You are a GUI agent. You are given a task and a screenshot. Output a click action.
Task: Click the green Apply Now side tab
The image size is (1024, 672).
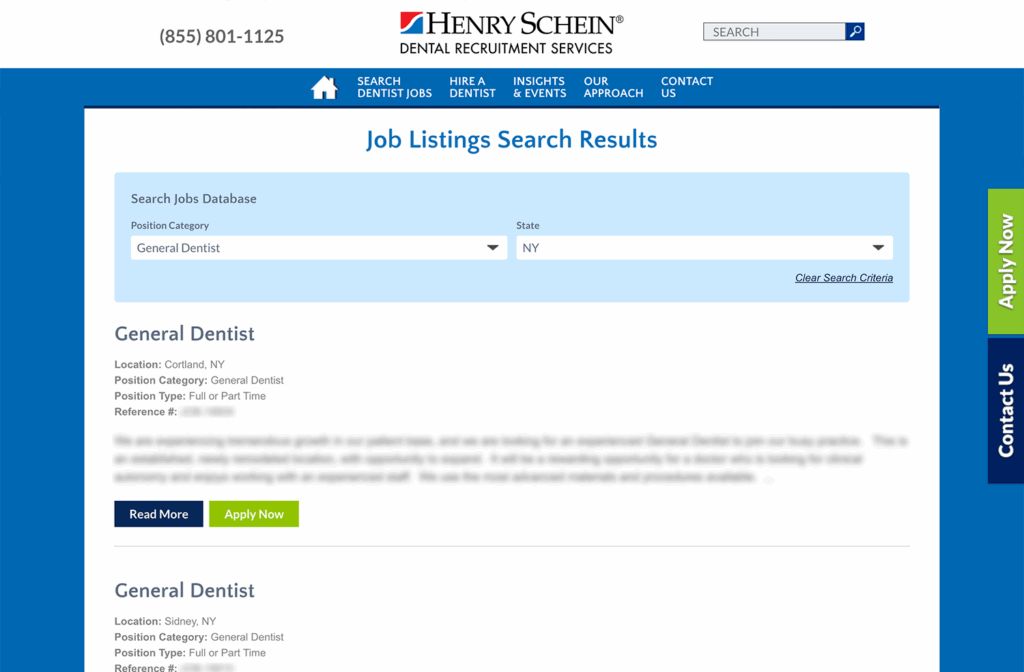[1005, 261]
